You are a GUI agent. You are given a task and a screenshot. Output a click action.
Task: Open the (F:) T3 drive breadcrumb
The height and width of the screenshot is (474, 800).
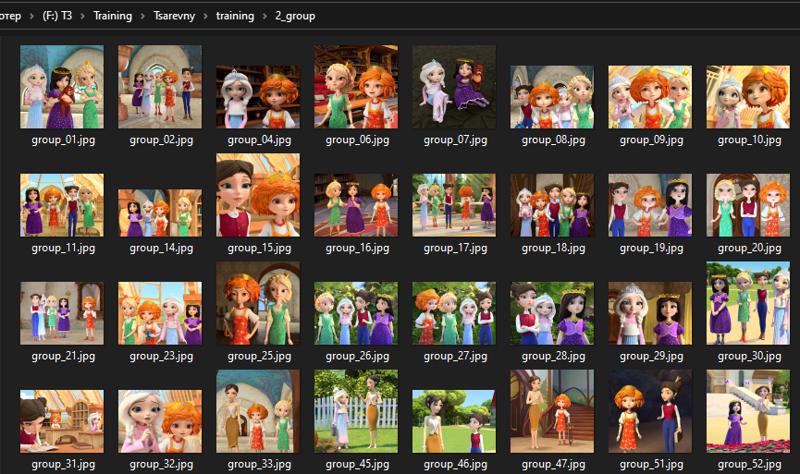[57, 16]
